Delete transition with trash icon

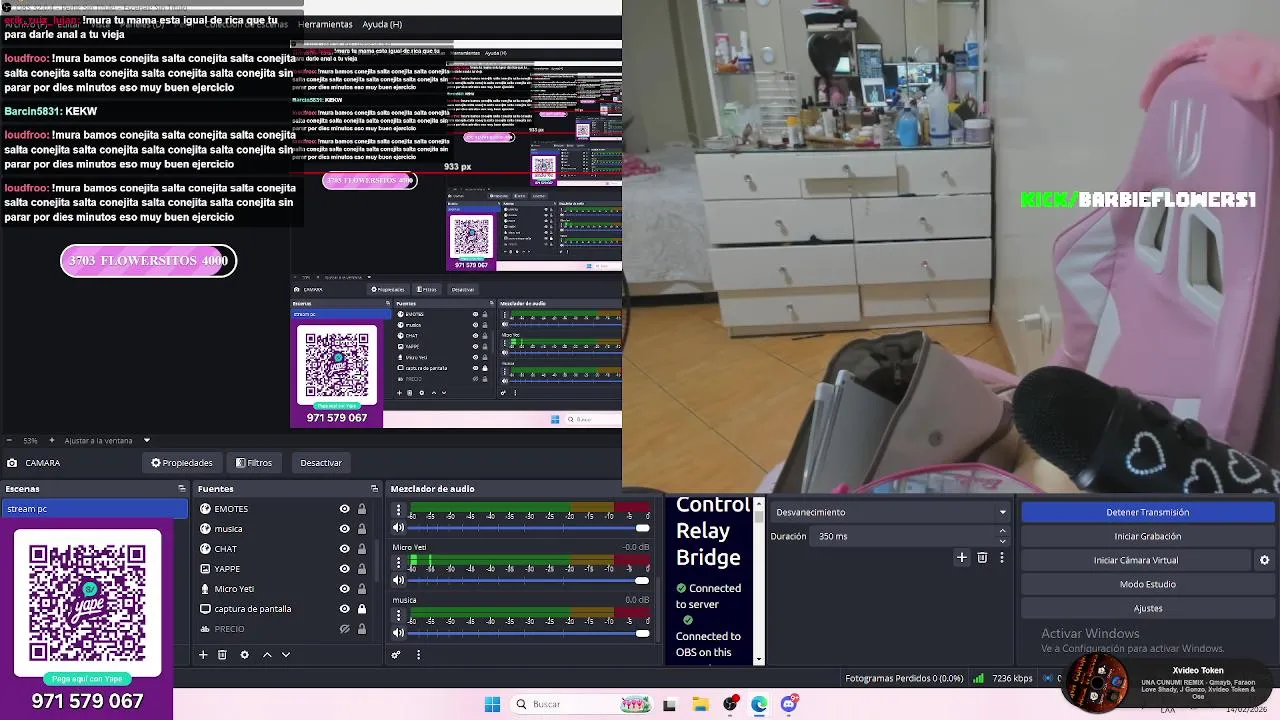coord(982,558)
